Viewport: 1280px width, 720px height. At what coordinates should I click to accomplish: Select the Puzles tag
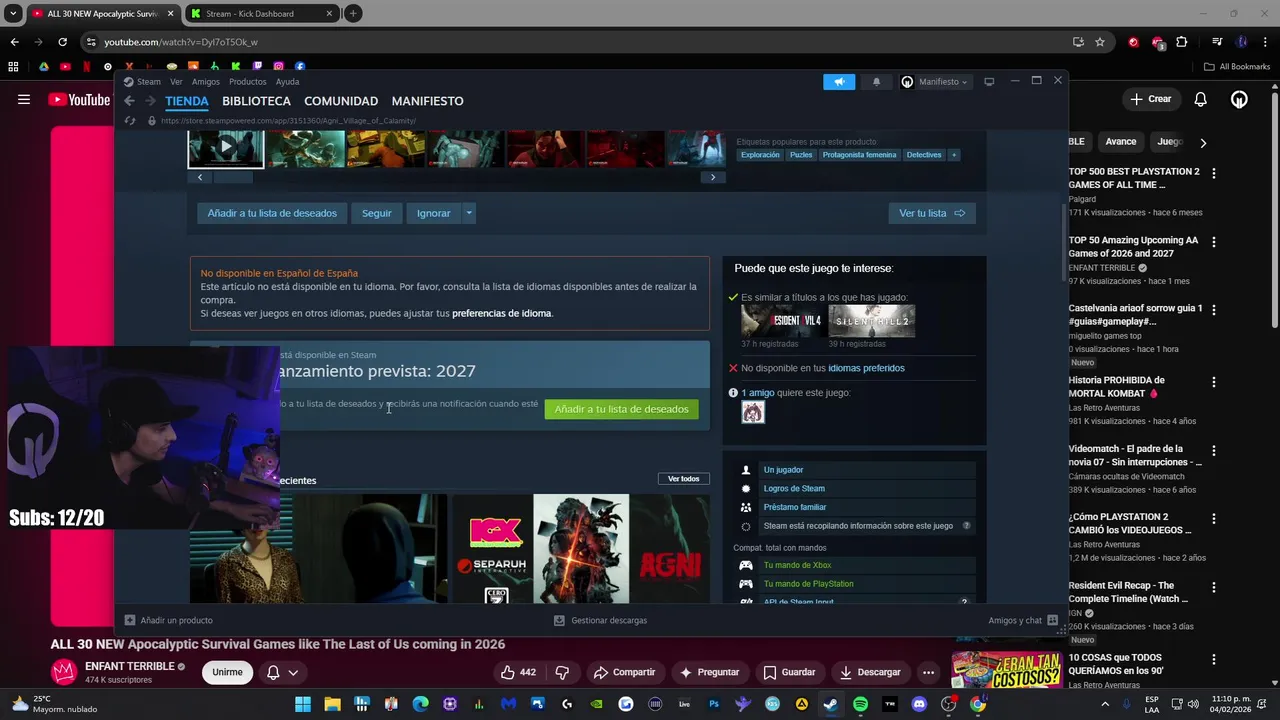[x=801, y=155]
